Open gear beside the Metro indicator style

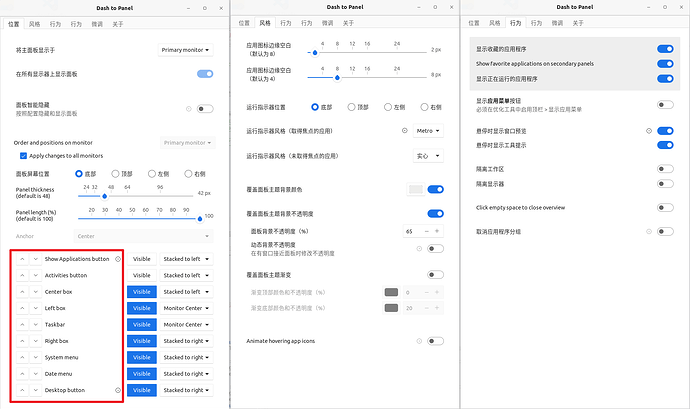coord(404,130)
